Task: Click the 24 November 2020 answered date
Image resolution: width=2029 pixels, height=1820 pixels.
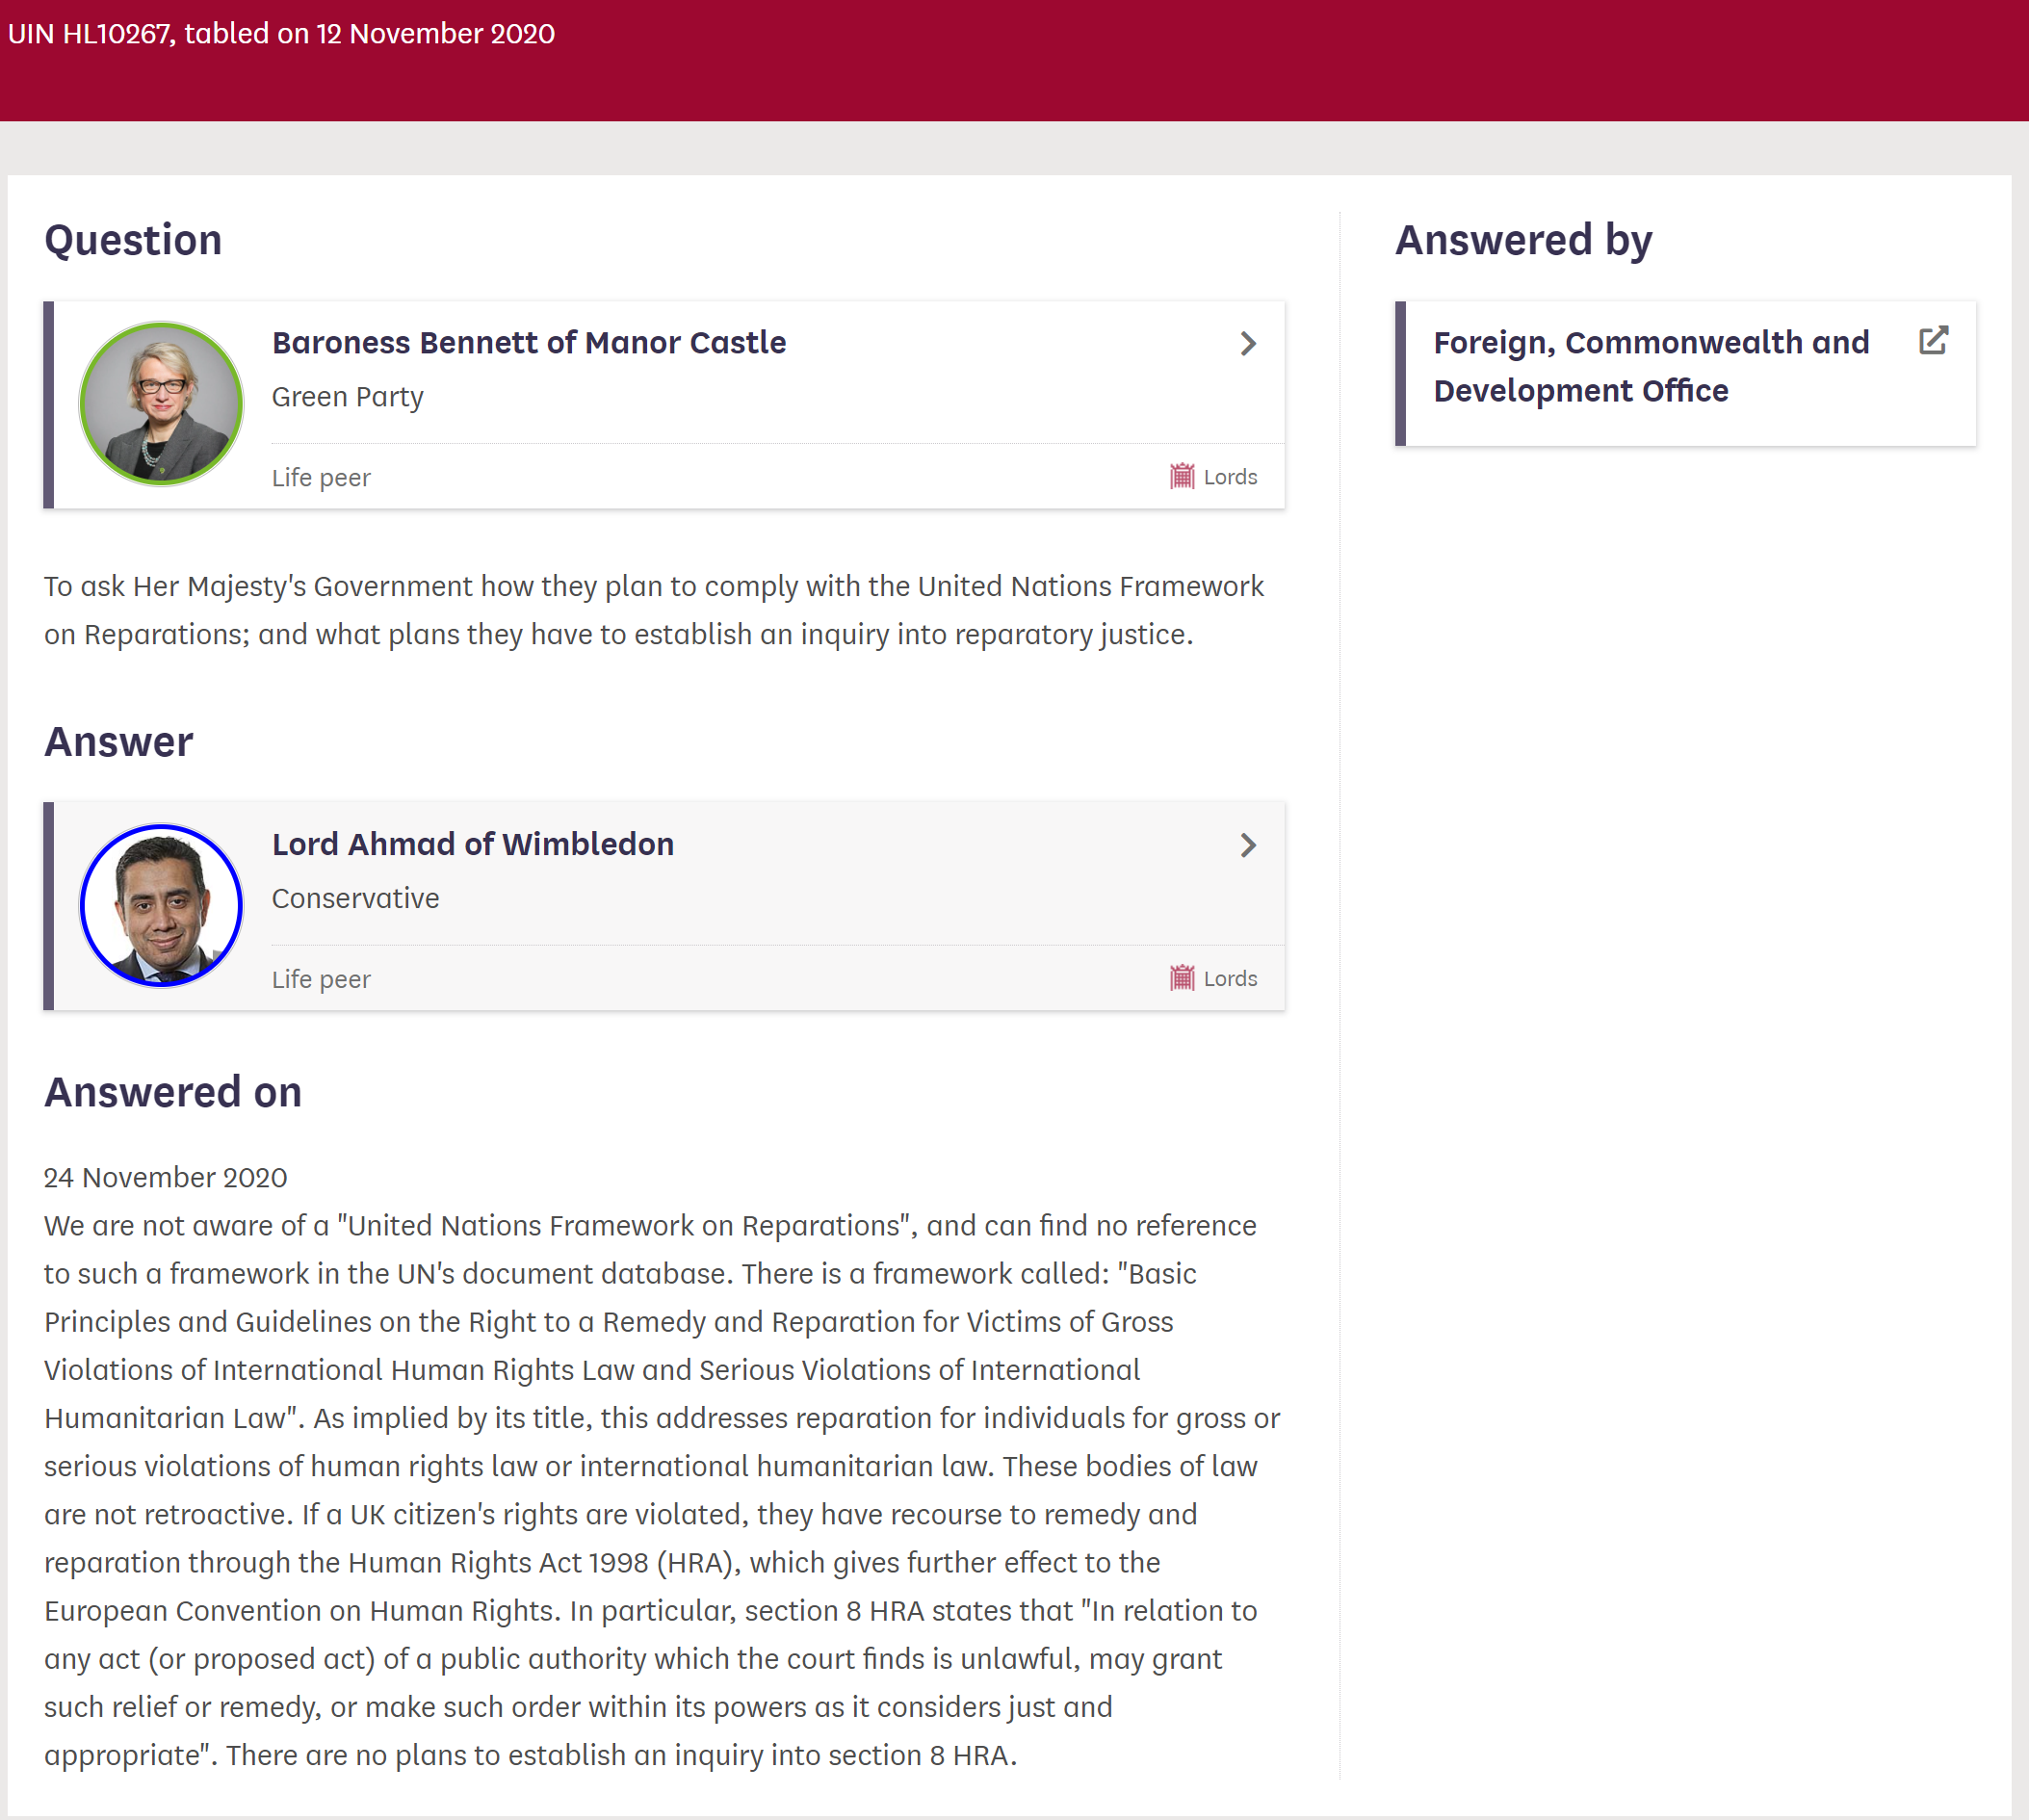Action: click(x=165, y=1177)
